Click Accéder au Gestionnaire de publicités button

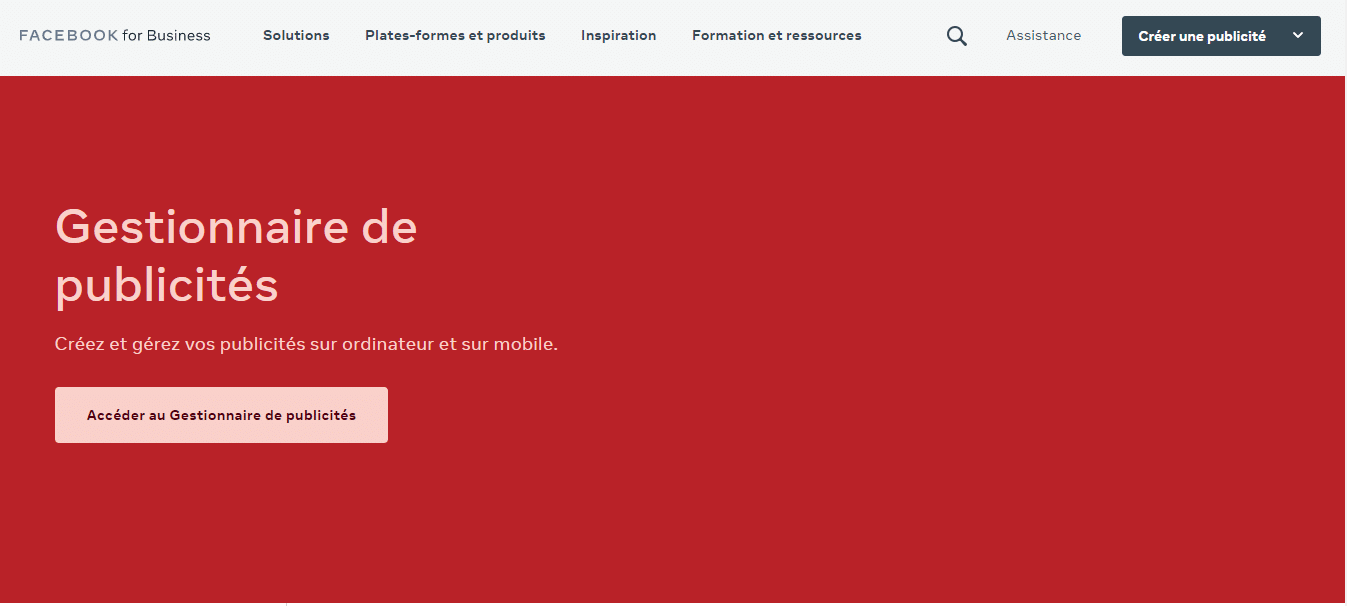[221, 415]
